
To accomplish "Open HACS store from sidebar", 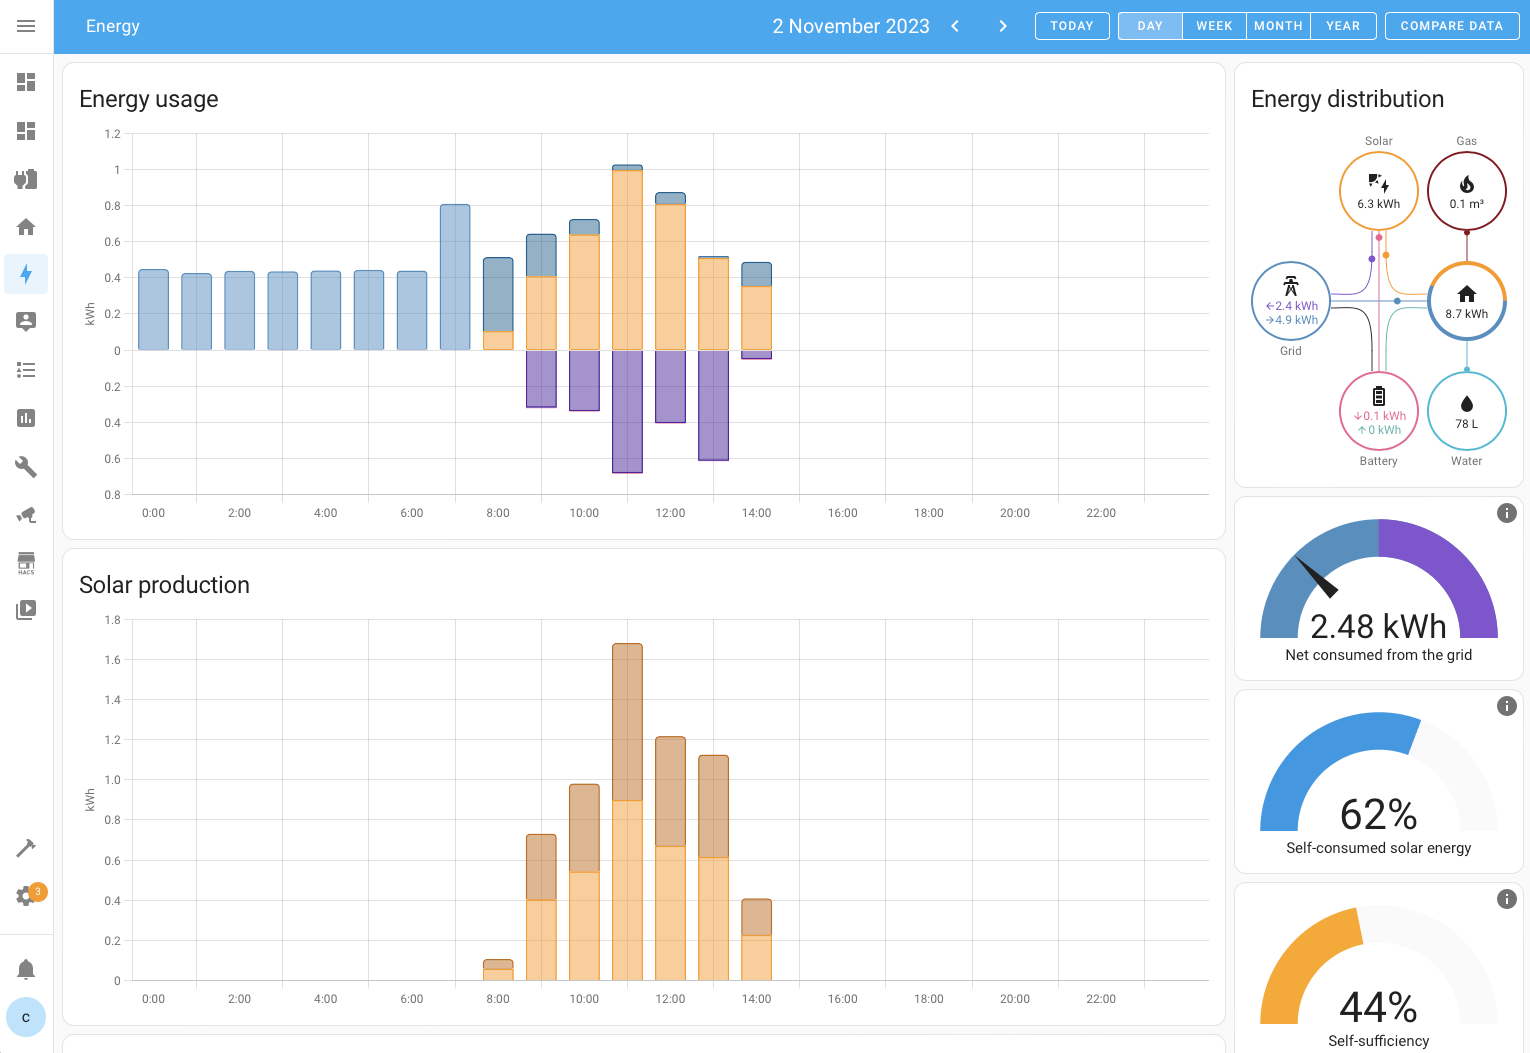I will (x=26, y=563).
